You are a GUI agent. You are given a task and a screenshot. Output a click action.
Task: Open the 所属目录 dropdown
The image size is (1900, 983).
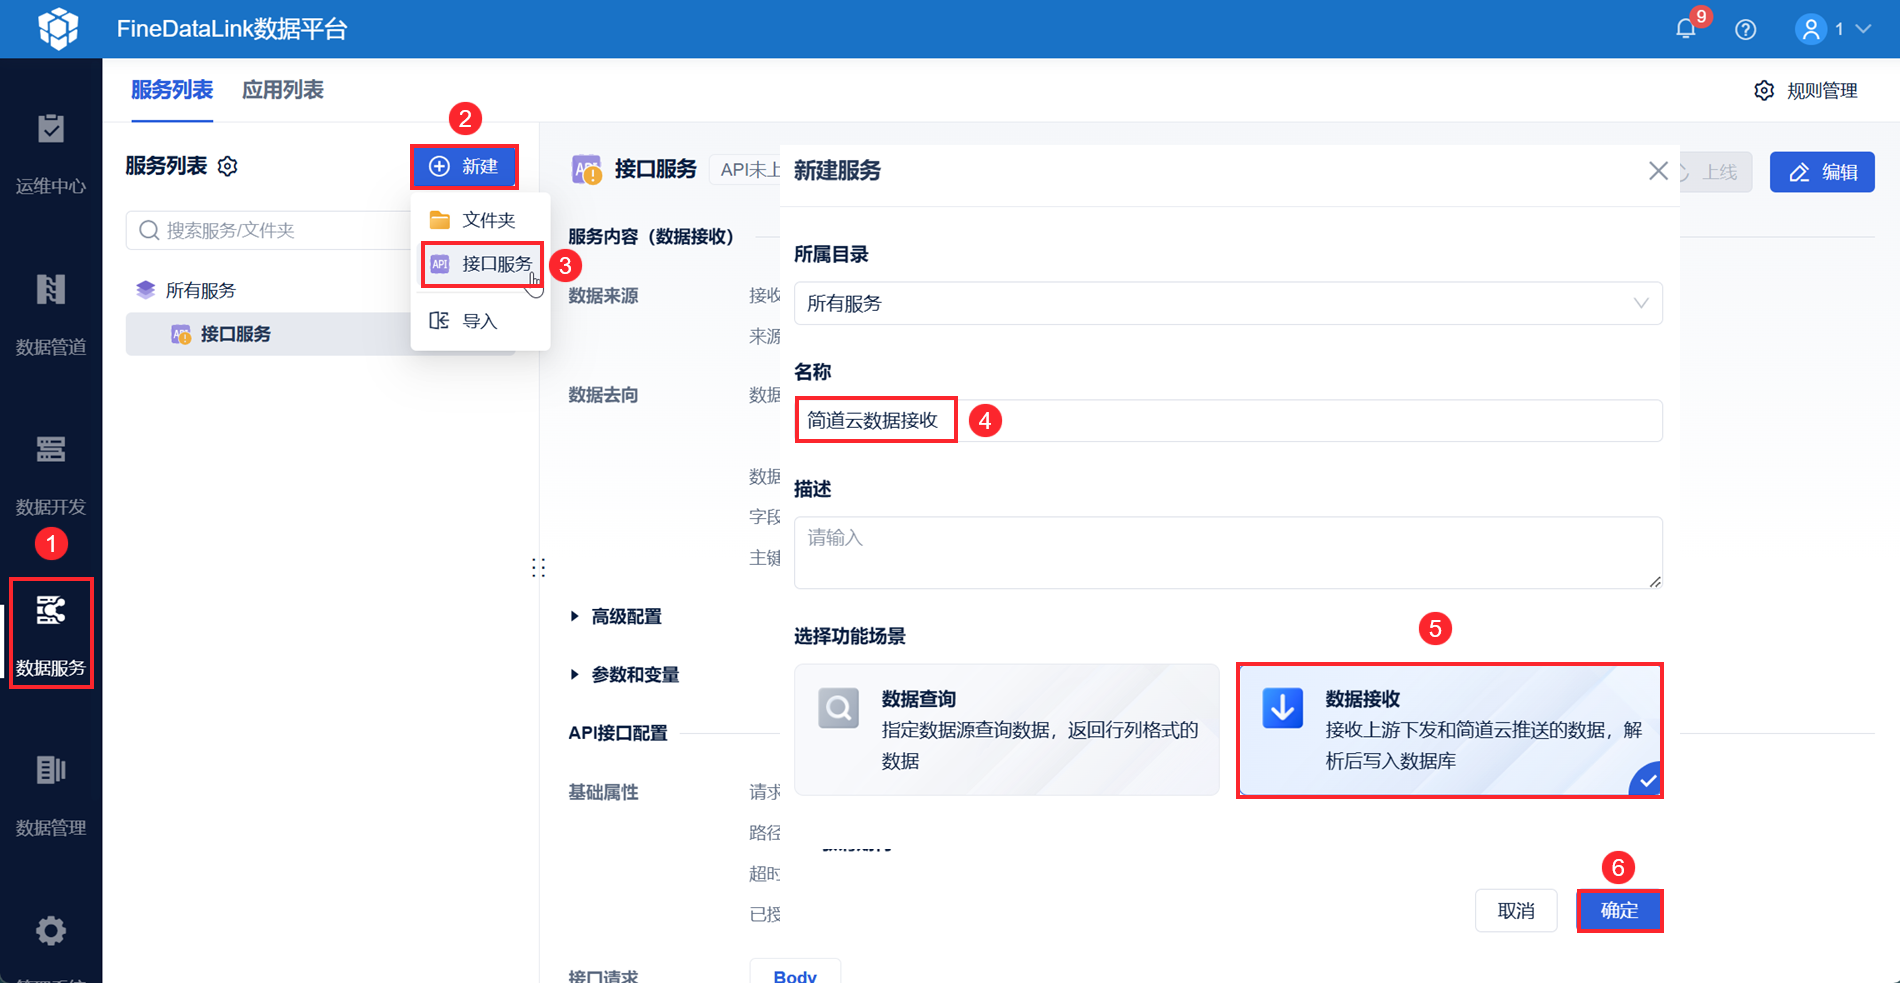(1228, 303)
